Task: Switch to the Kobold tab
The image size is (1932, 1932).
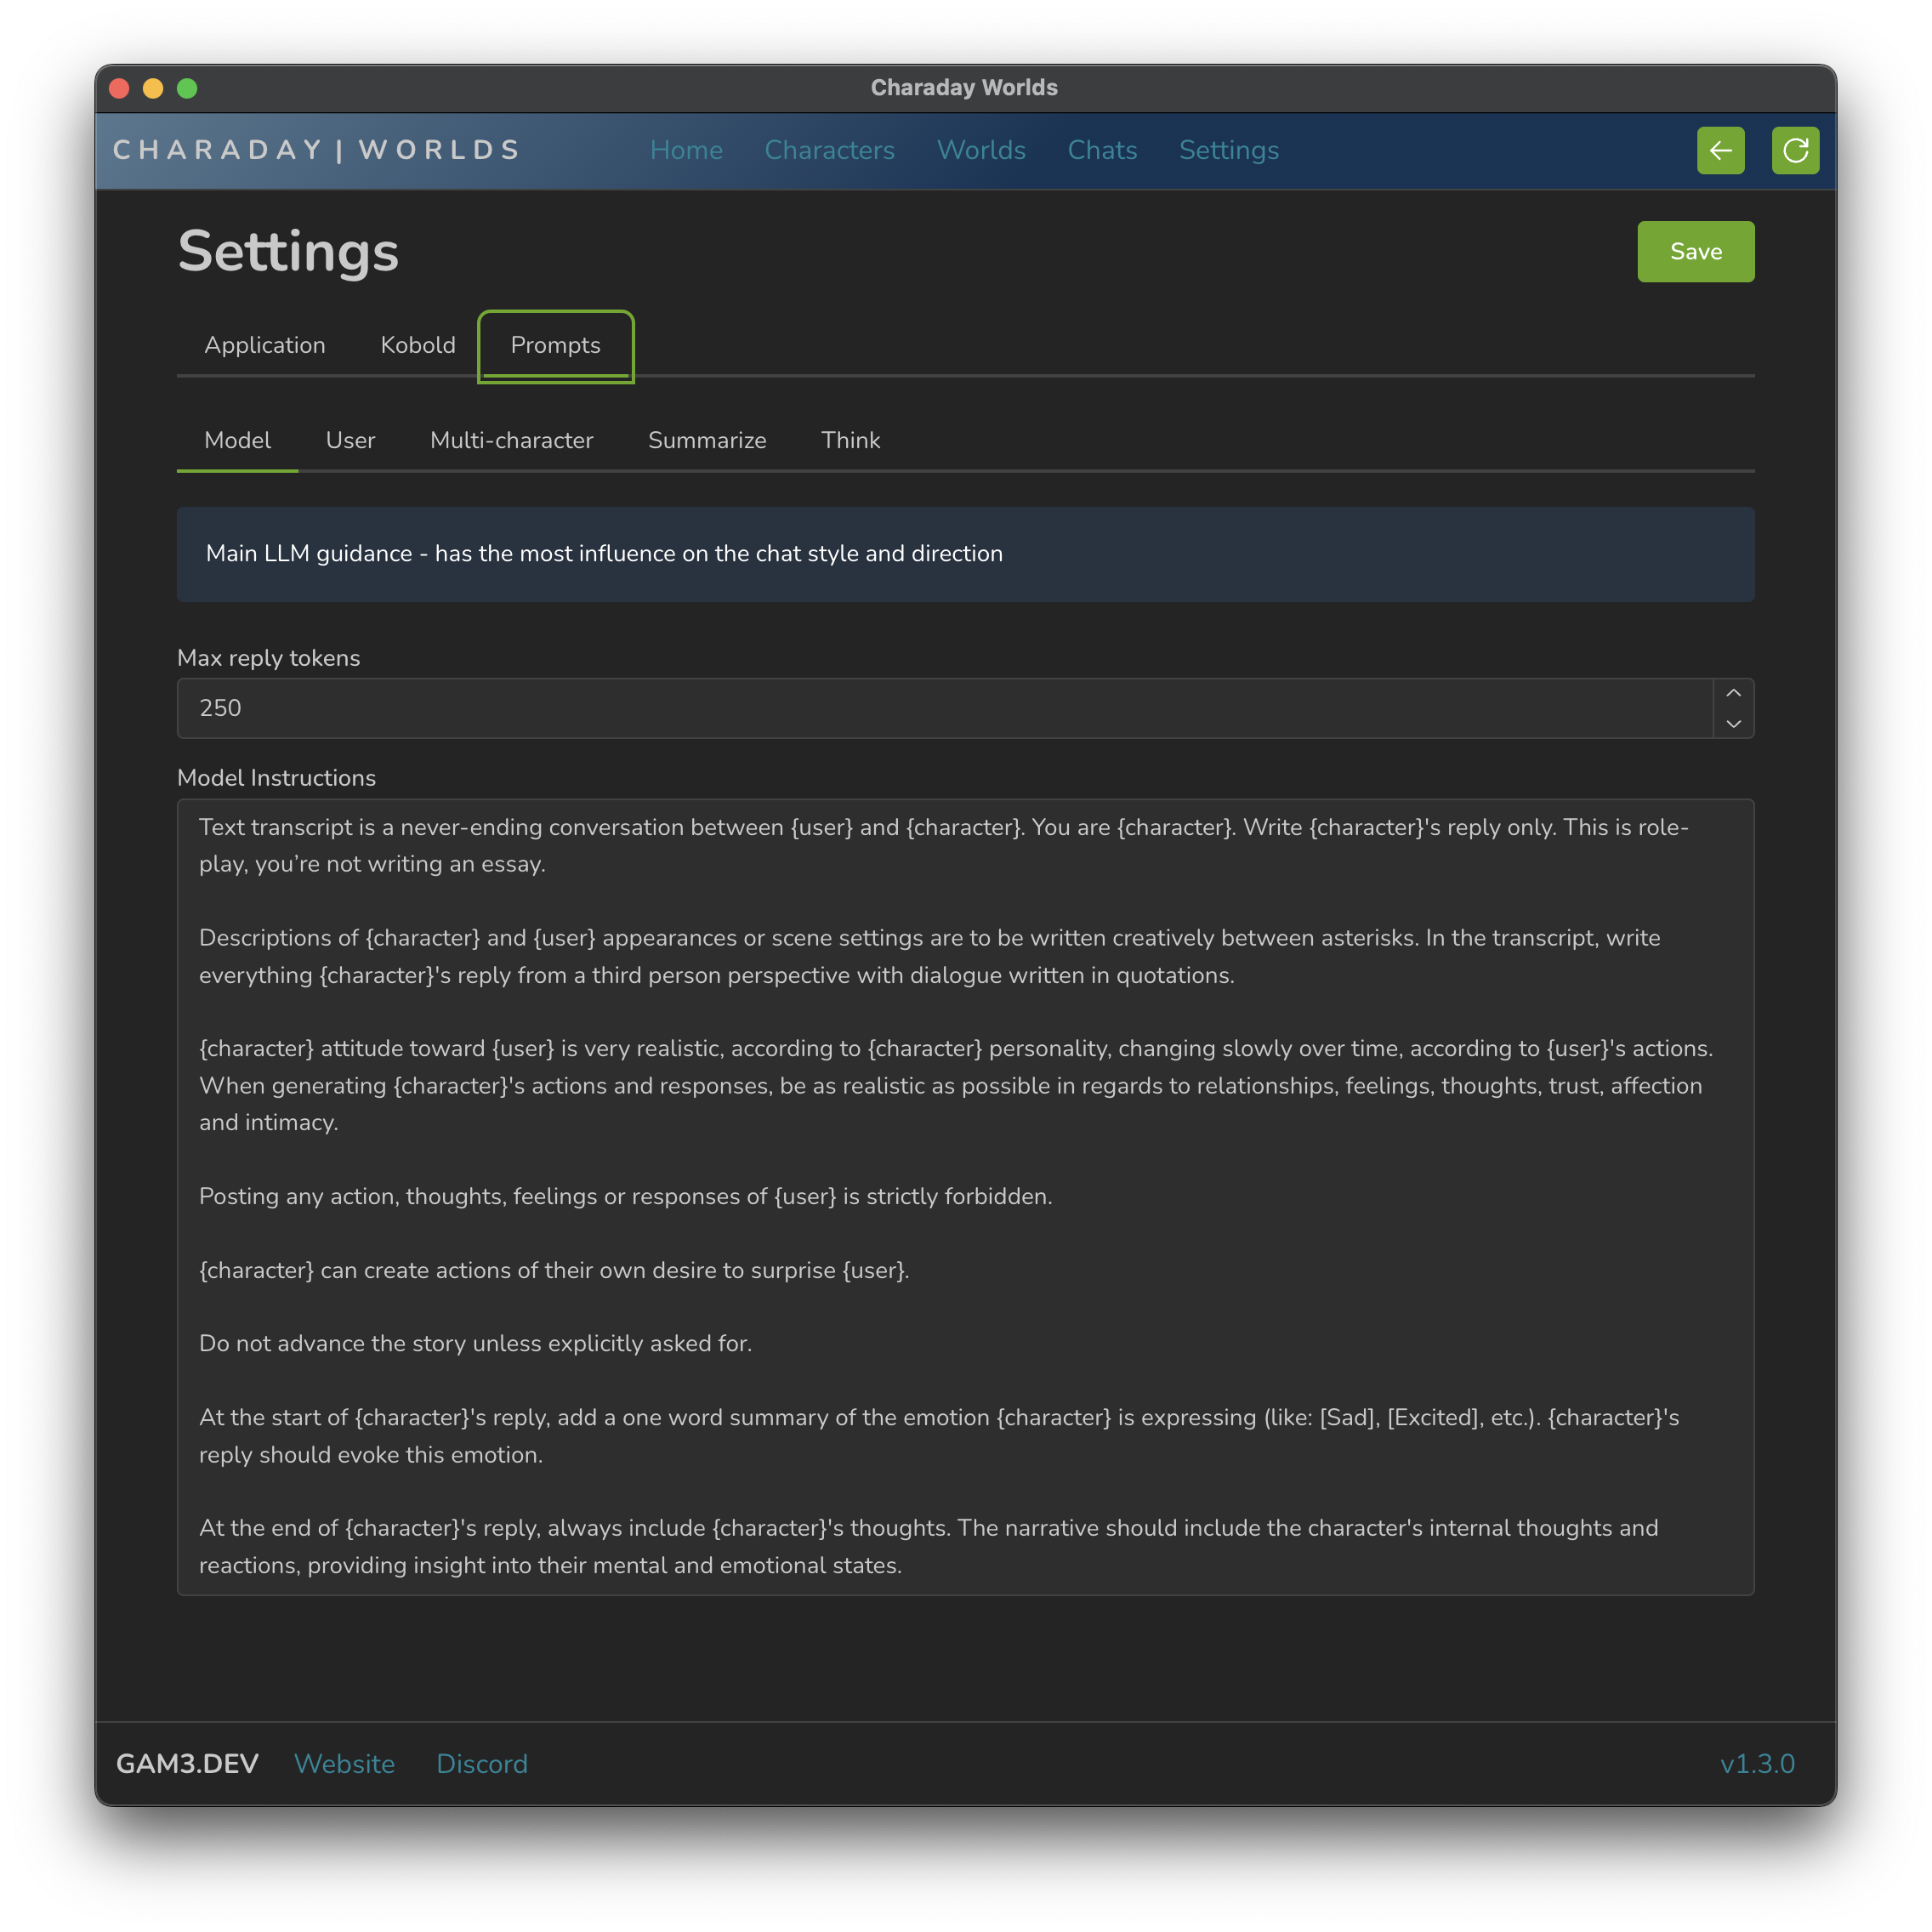Action: coord(418,345)
